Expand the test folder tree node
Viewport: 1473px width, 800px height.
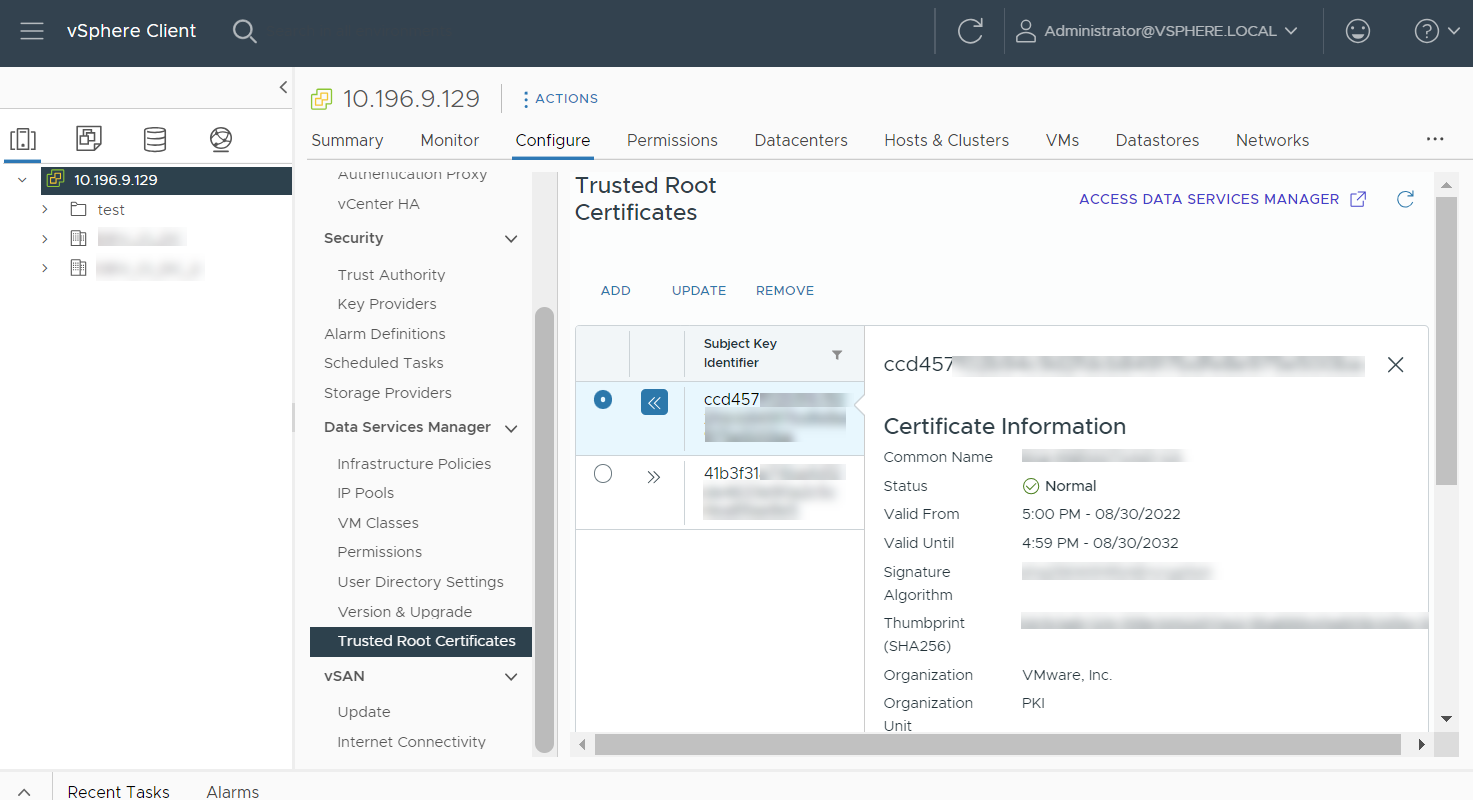(x=45, y=210)
